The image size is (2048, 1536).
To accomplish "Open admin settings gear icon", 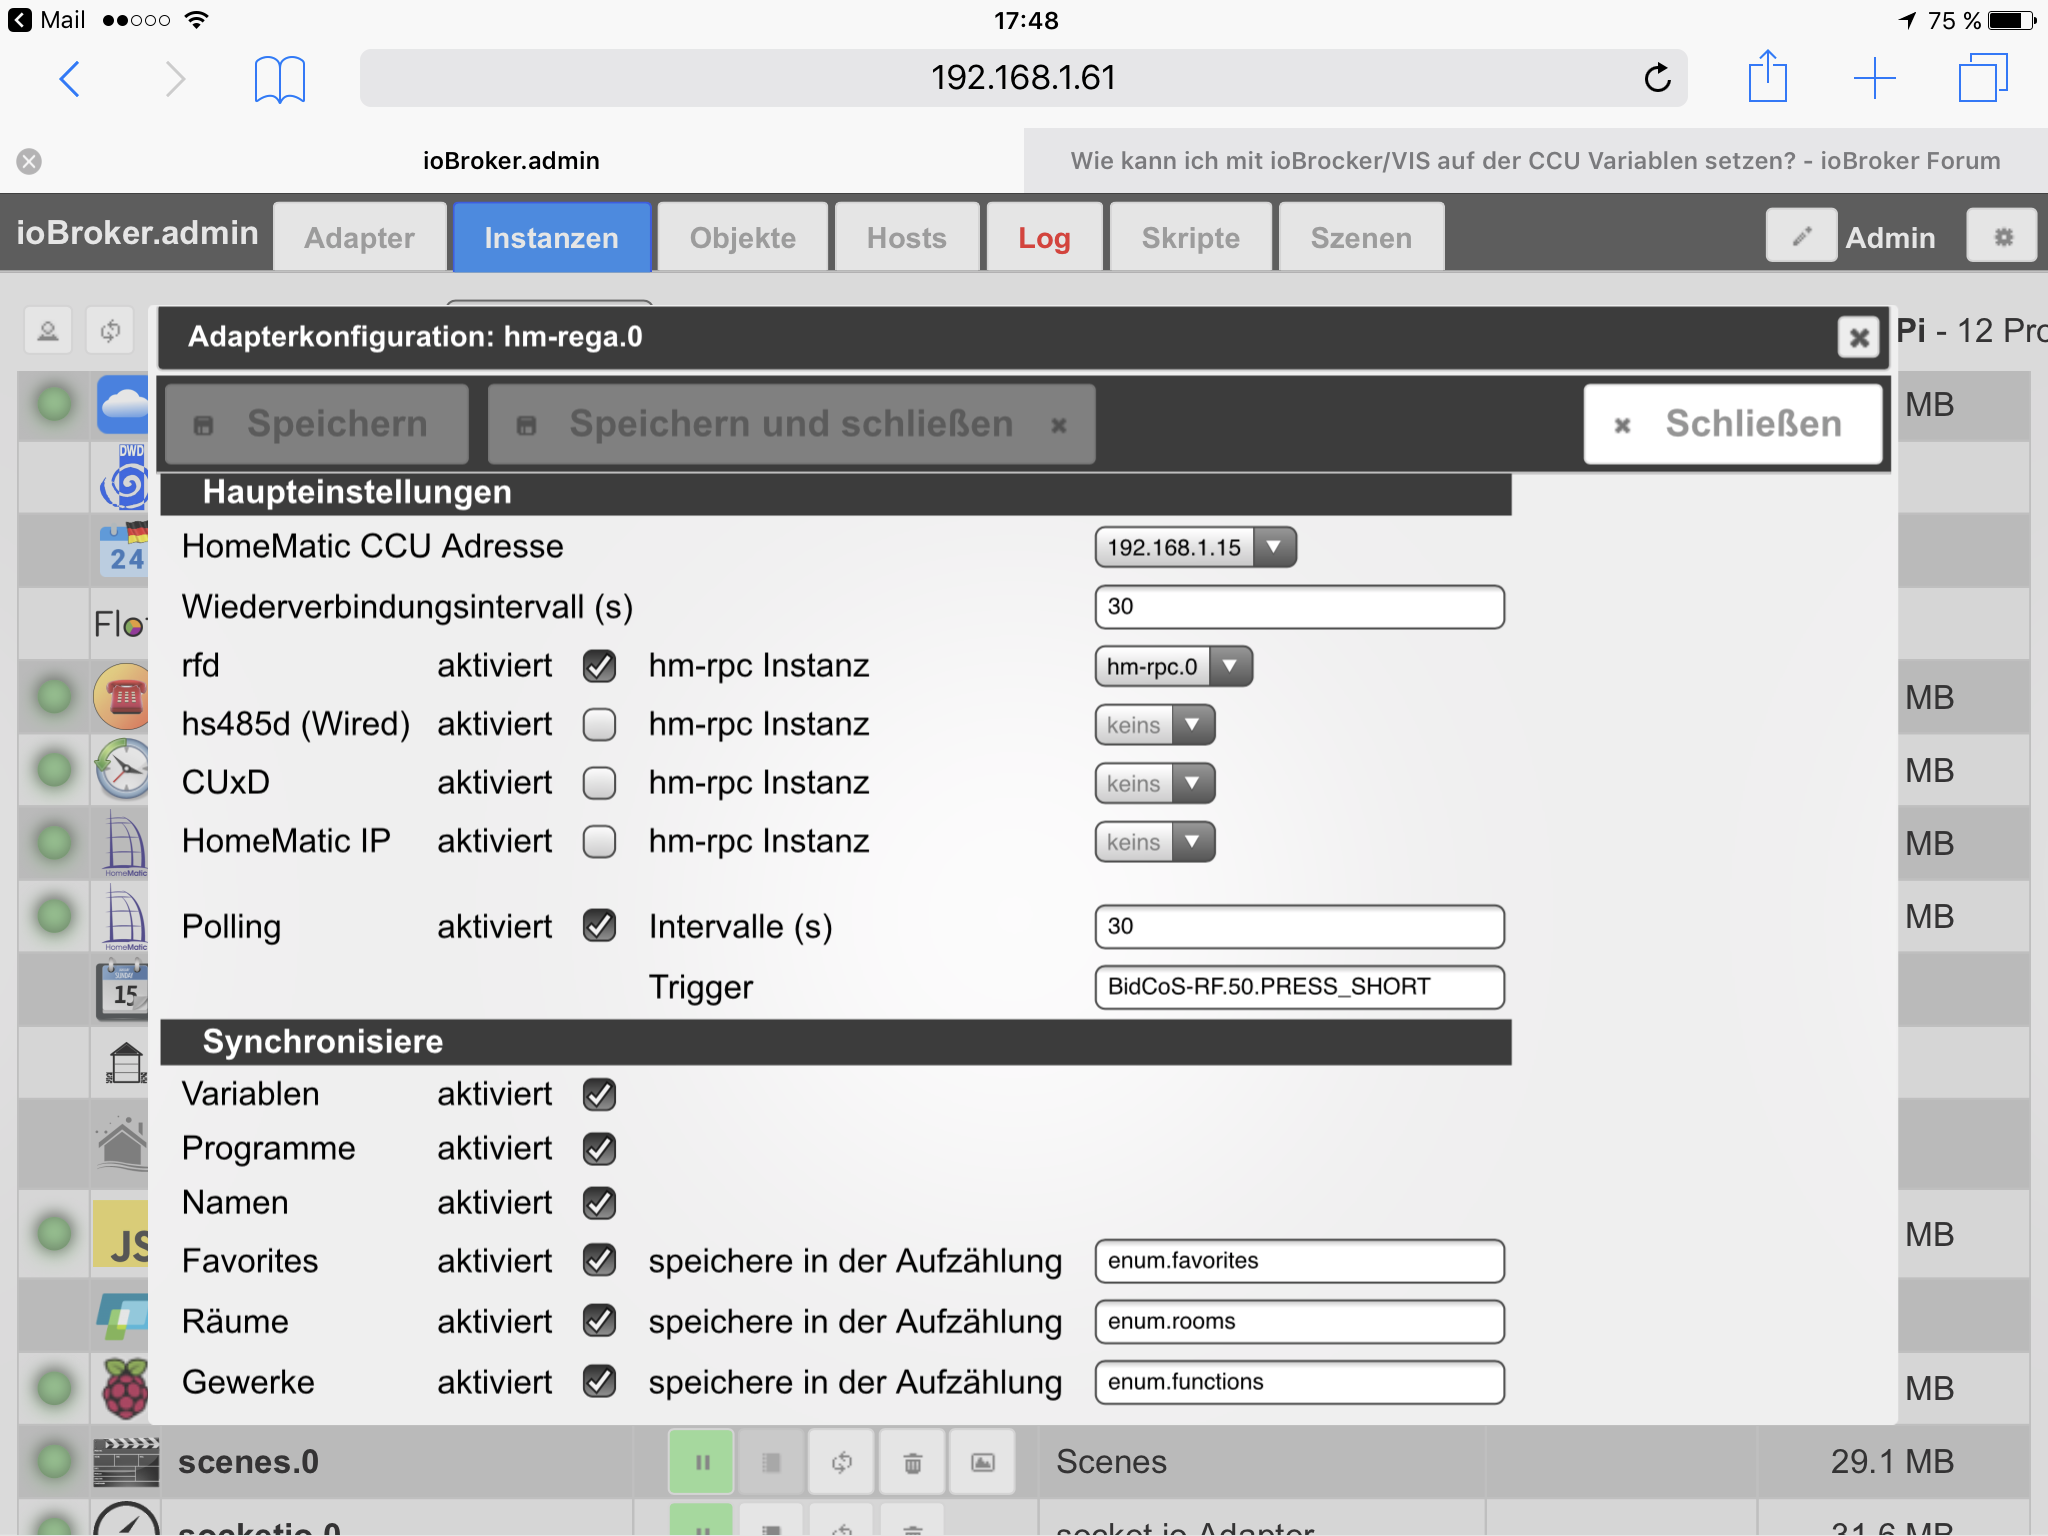I will point(2003,237).
